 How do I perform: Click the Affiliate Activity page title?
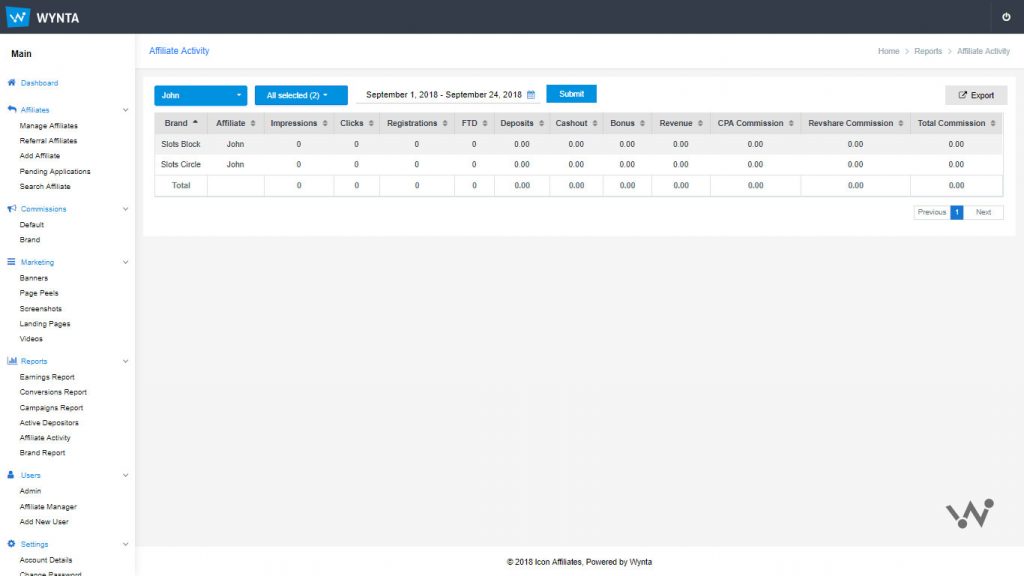point(179,50)
